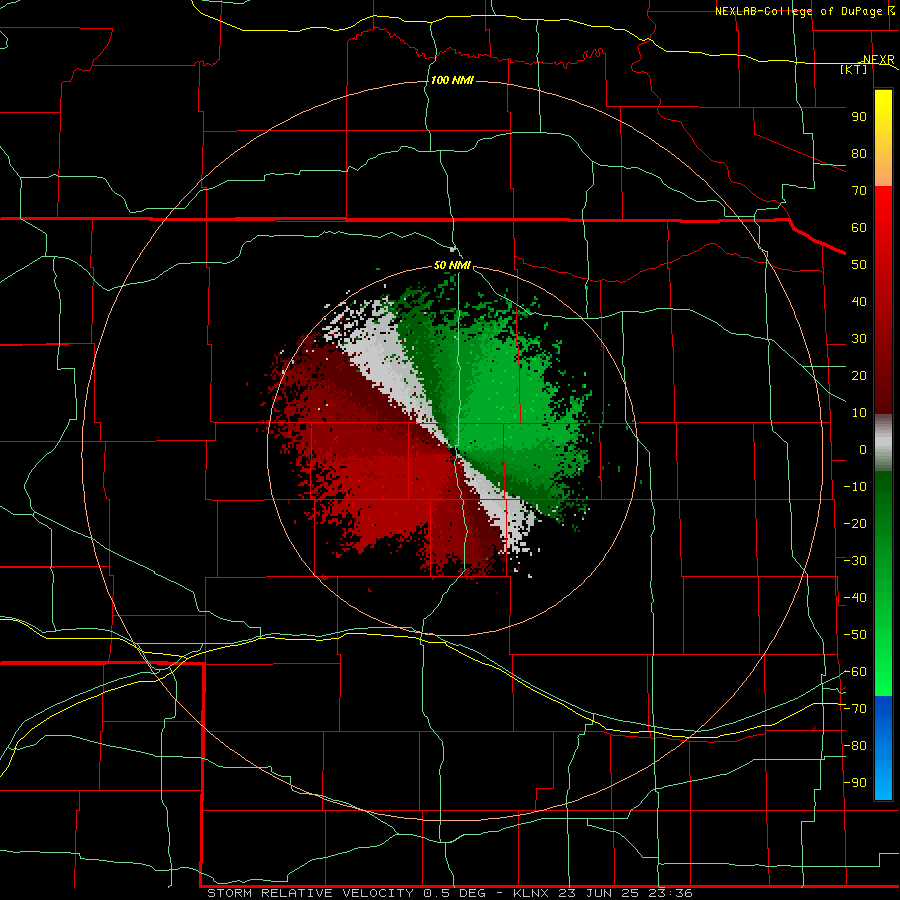Viewport: 900px width, 900px height.
Task: Click the positive 50 scale label
Action: point(859,265)
